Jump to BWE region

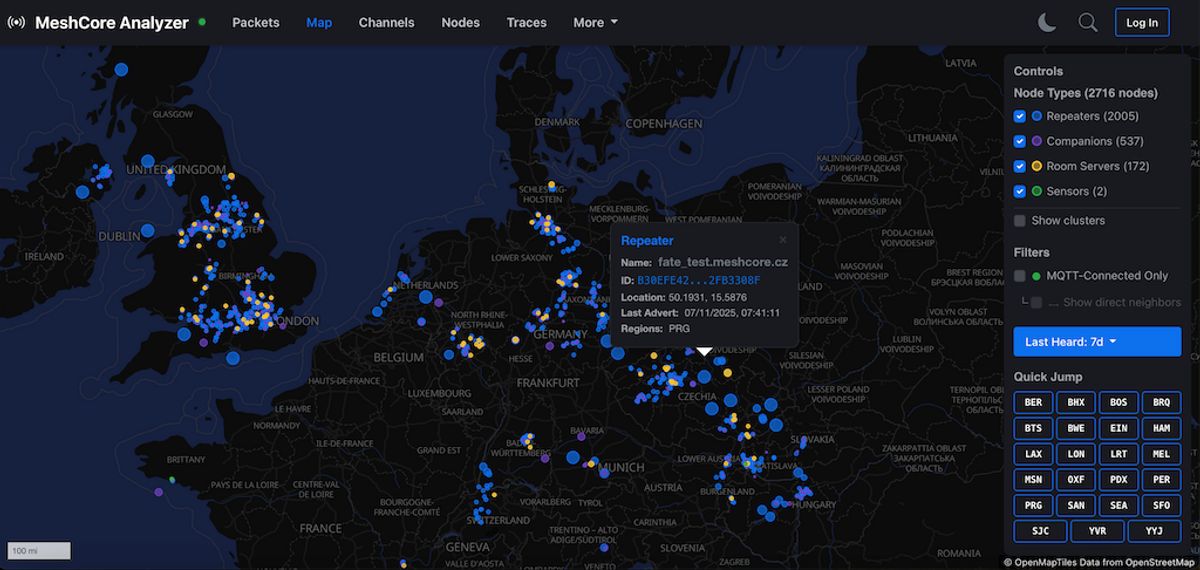pos(1076,429)
